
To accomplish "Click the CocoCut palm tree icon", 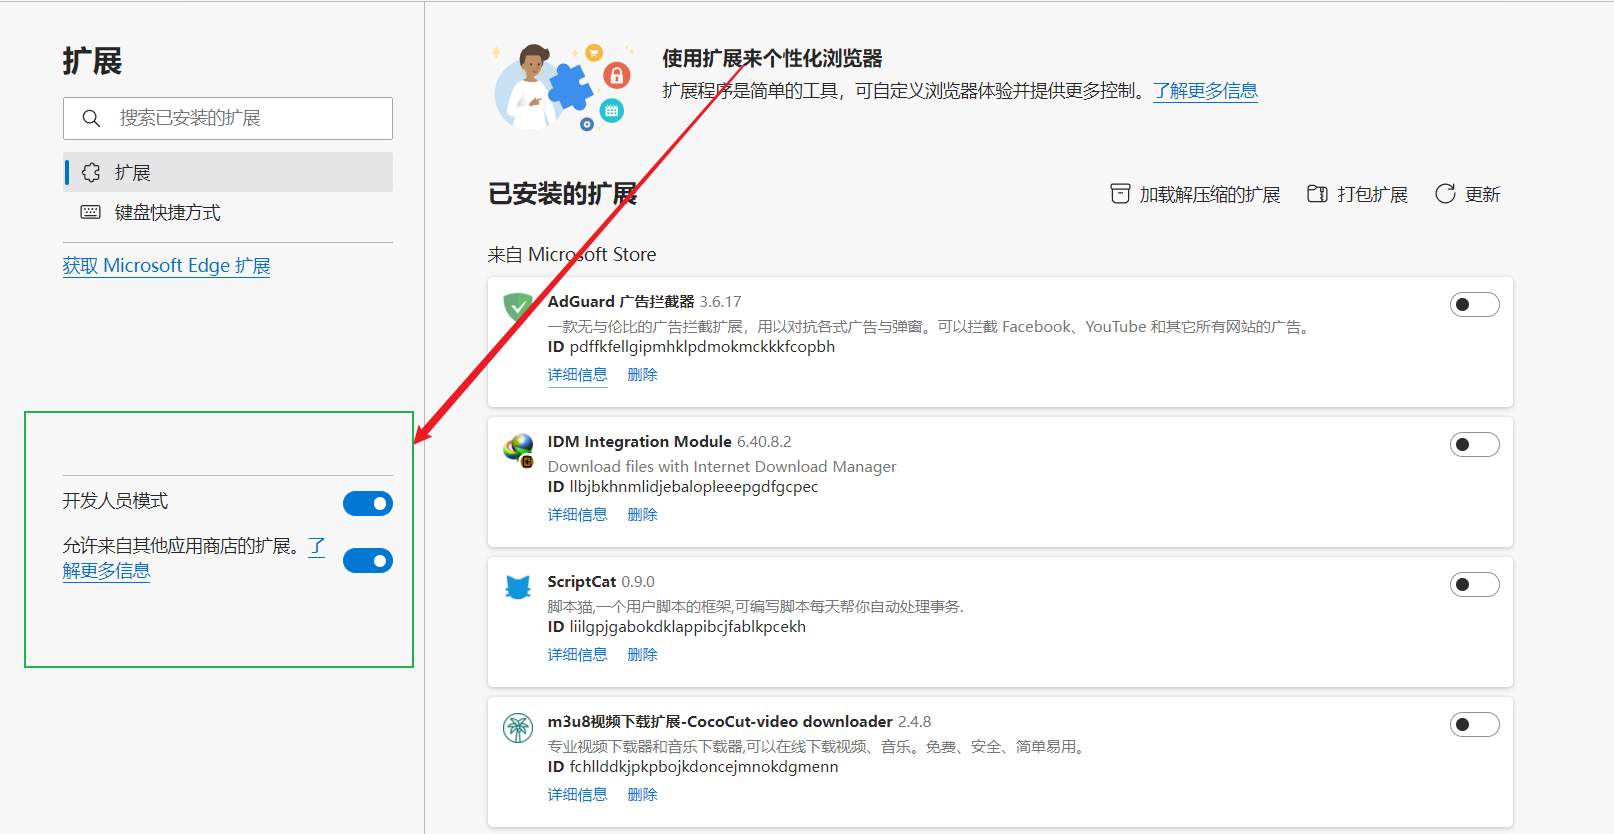I will (x=518, y=728).
